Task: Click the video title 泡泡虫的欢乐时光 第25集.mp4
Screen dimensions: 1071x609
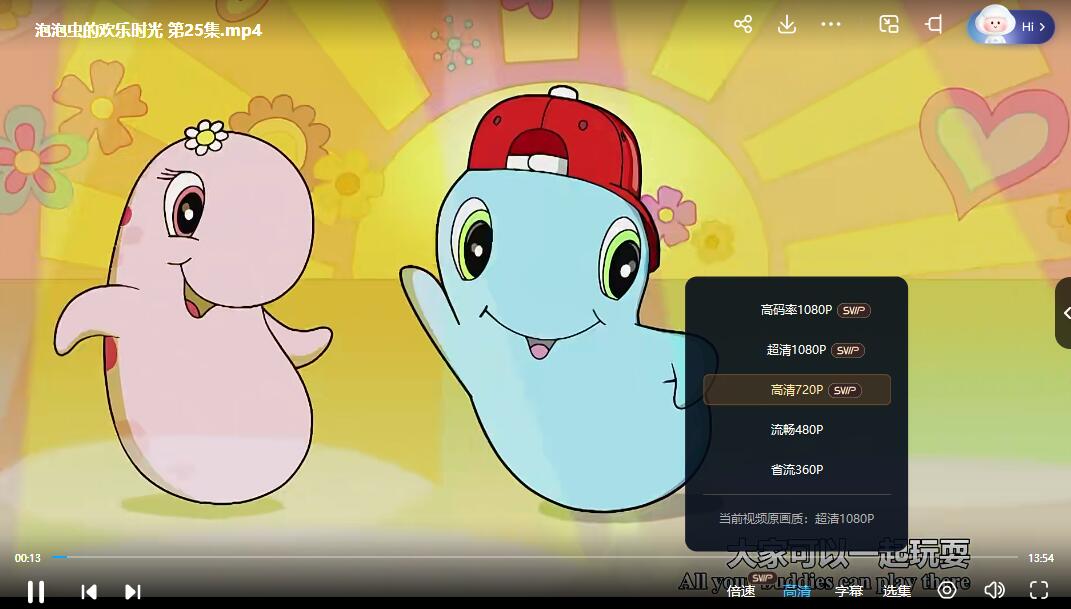Action: click(x=148, y=30)
